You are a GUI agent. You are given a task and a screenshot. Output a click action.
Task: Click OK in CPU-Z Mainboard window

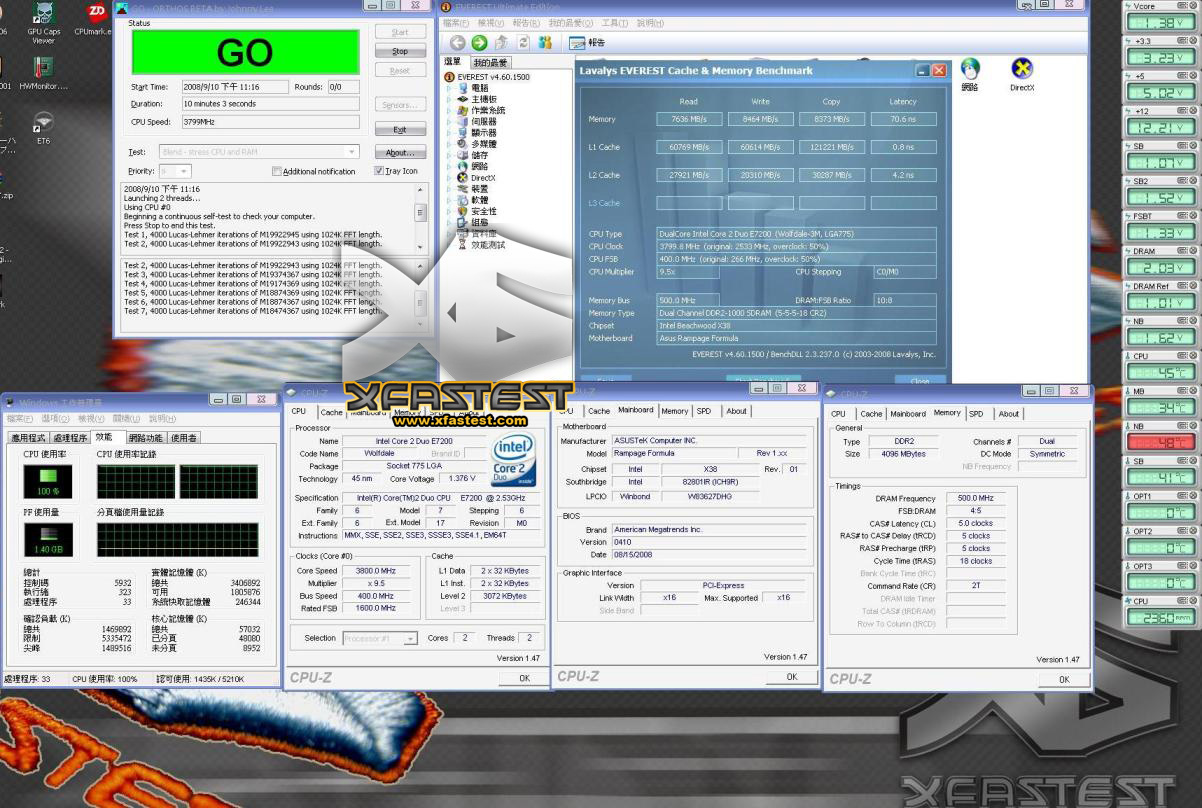792,677
